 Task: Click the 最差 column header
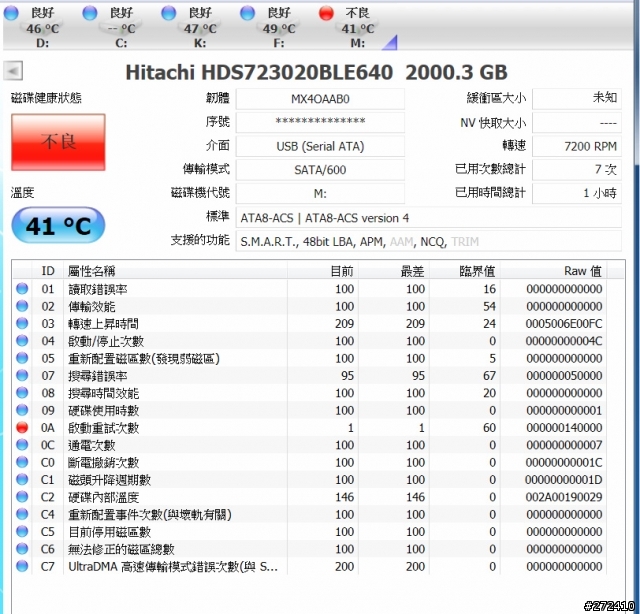click(x=394, y=271)
